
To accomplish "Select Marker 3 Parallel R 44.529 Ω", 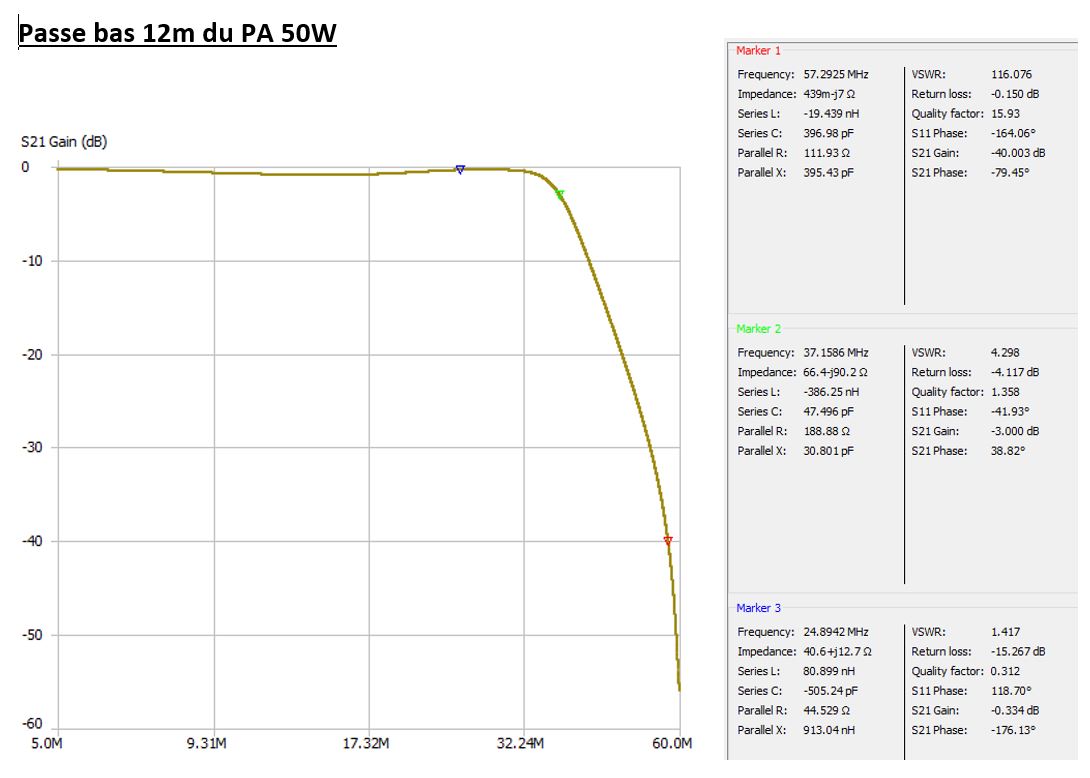I will [827, 711].
